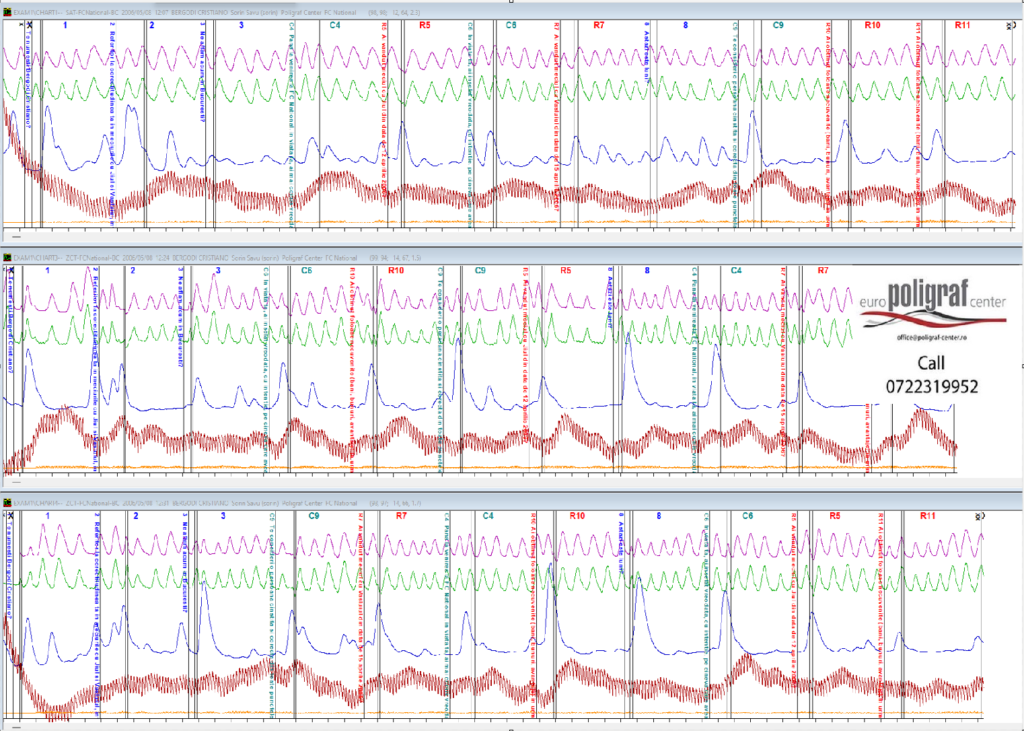1024x731 pixels.
Task: Select question 1 marker in the SAT chart
Action: click(65, 25)
